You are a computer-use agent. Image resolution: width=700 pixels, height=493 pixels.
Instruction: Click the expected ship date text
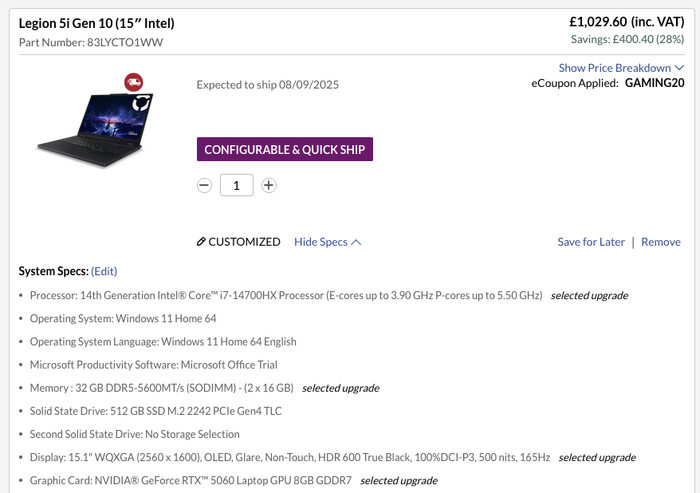tap(268, 85)
